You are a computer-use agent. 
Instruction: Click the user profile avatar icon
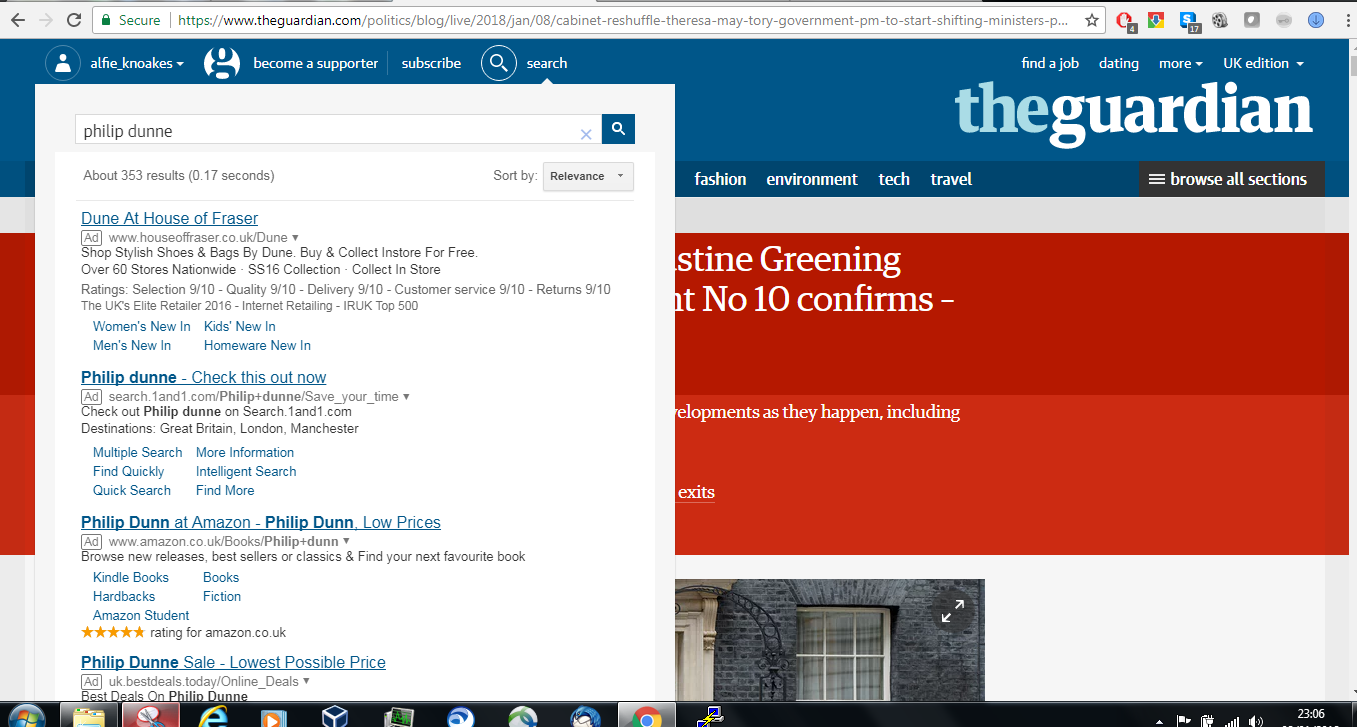[63, 63]
